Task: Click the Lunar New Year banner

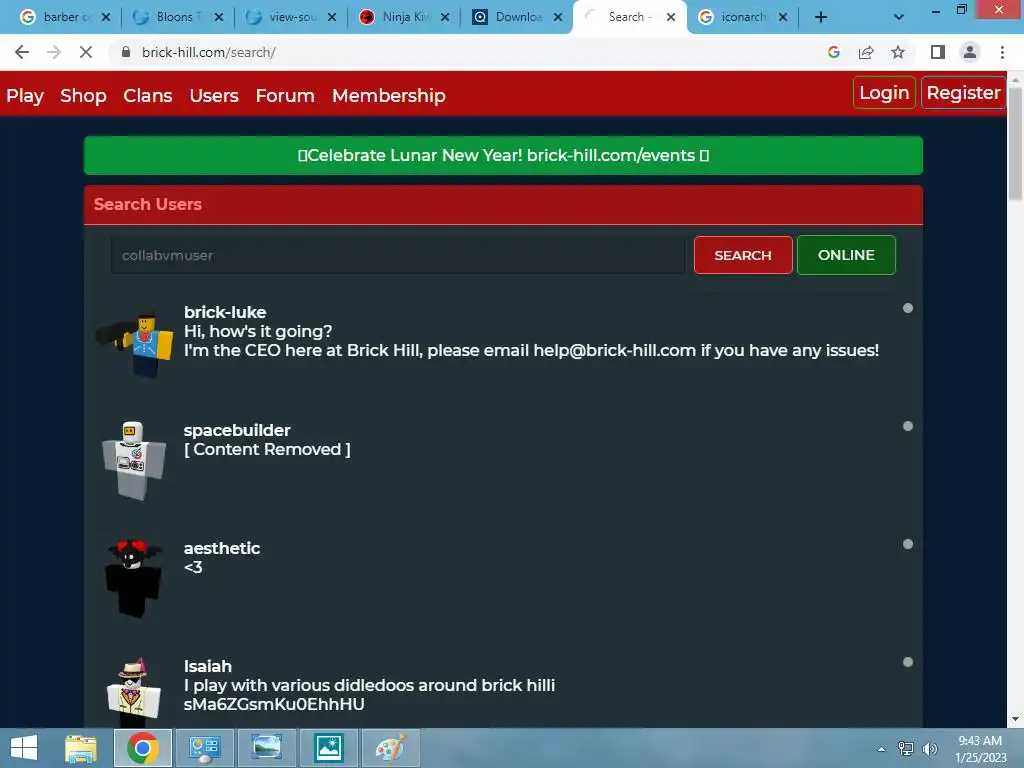Action: [504, 155]
